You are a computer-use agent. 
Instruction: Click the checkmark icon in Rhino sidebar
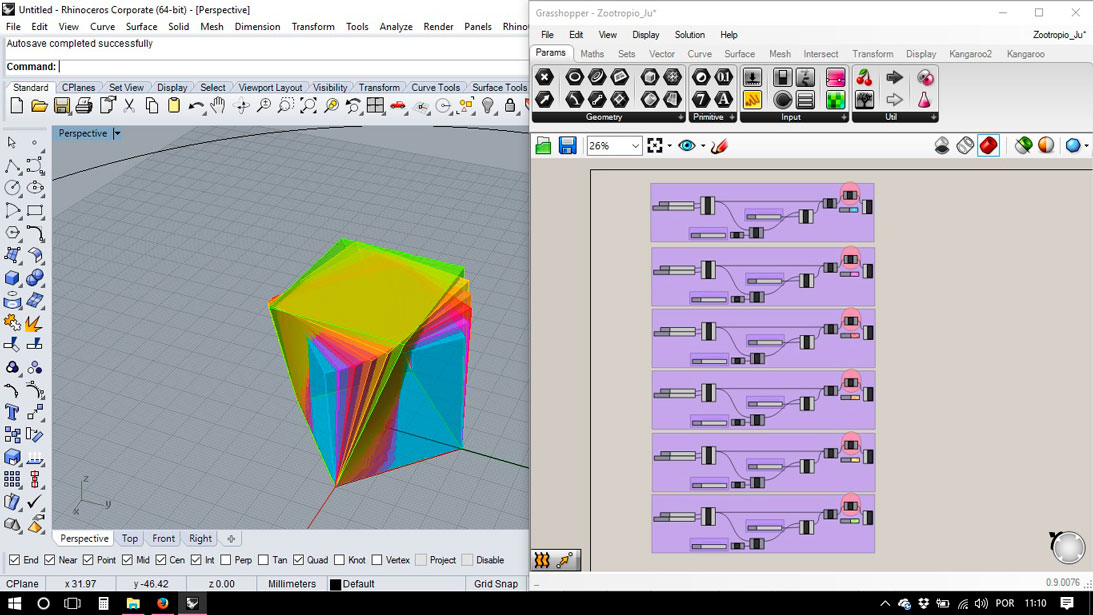(35, 502)
